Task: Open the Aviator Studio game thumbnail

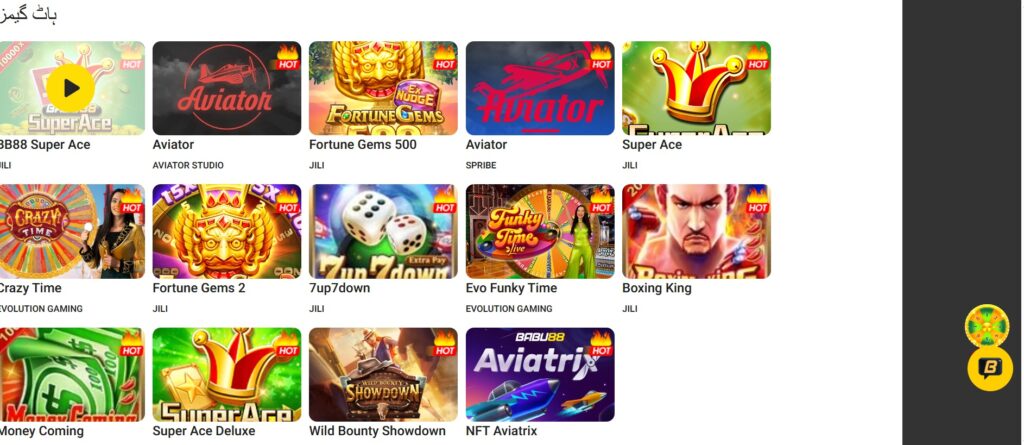Action: [x=227, y=88]
